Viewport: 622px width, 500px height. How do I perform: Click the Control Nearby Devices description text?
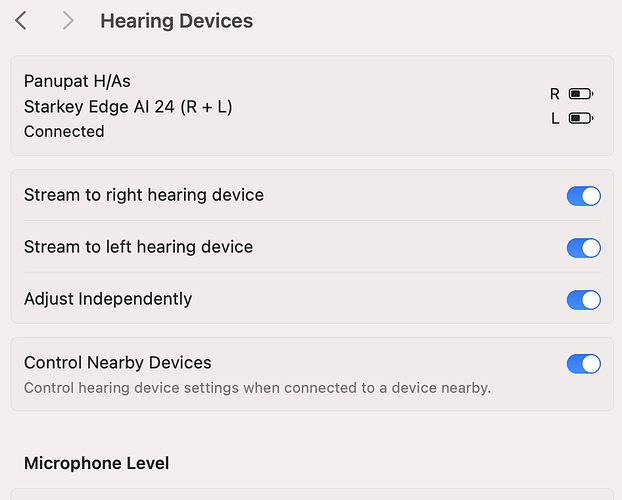click(257, 388)
